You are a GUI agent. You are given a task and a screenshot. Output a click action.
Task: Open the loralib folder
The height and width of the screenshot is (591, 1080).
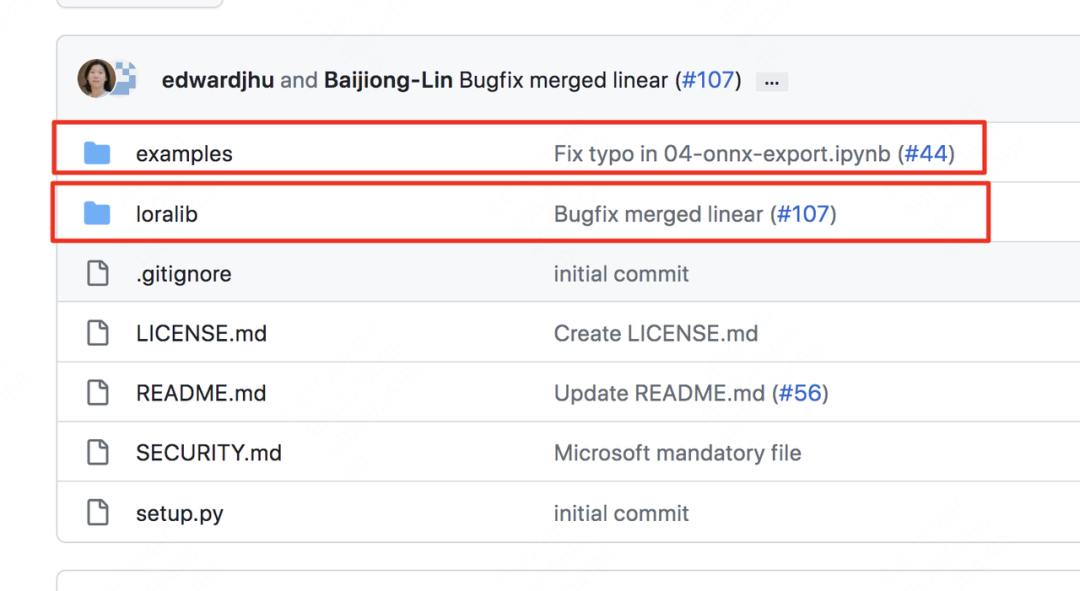tap(167, 214)
